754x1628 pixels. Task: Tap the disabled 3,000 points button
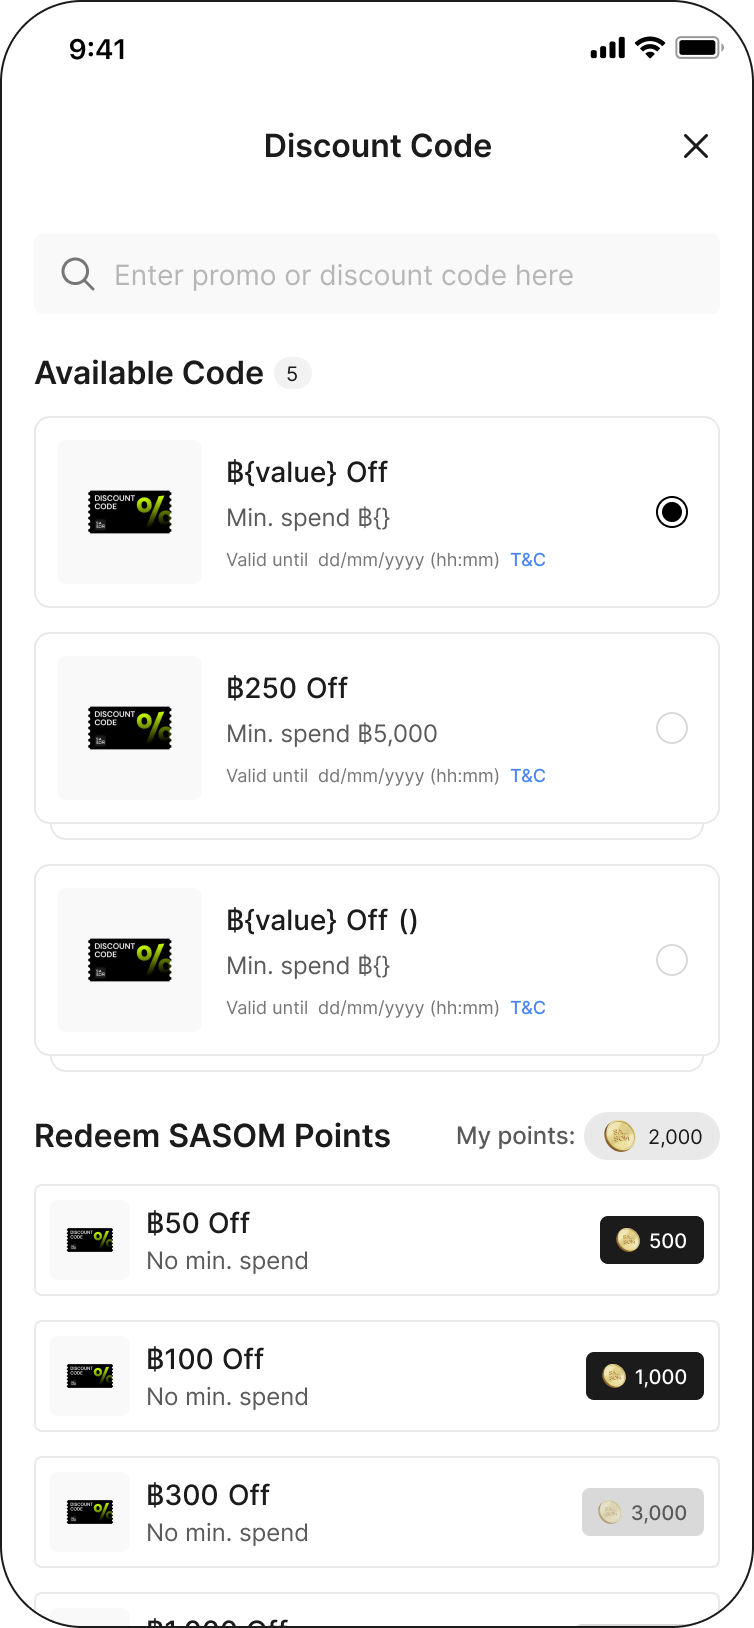(643, 1512)
